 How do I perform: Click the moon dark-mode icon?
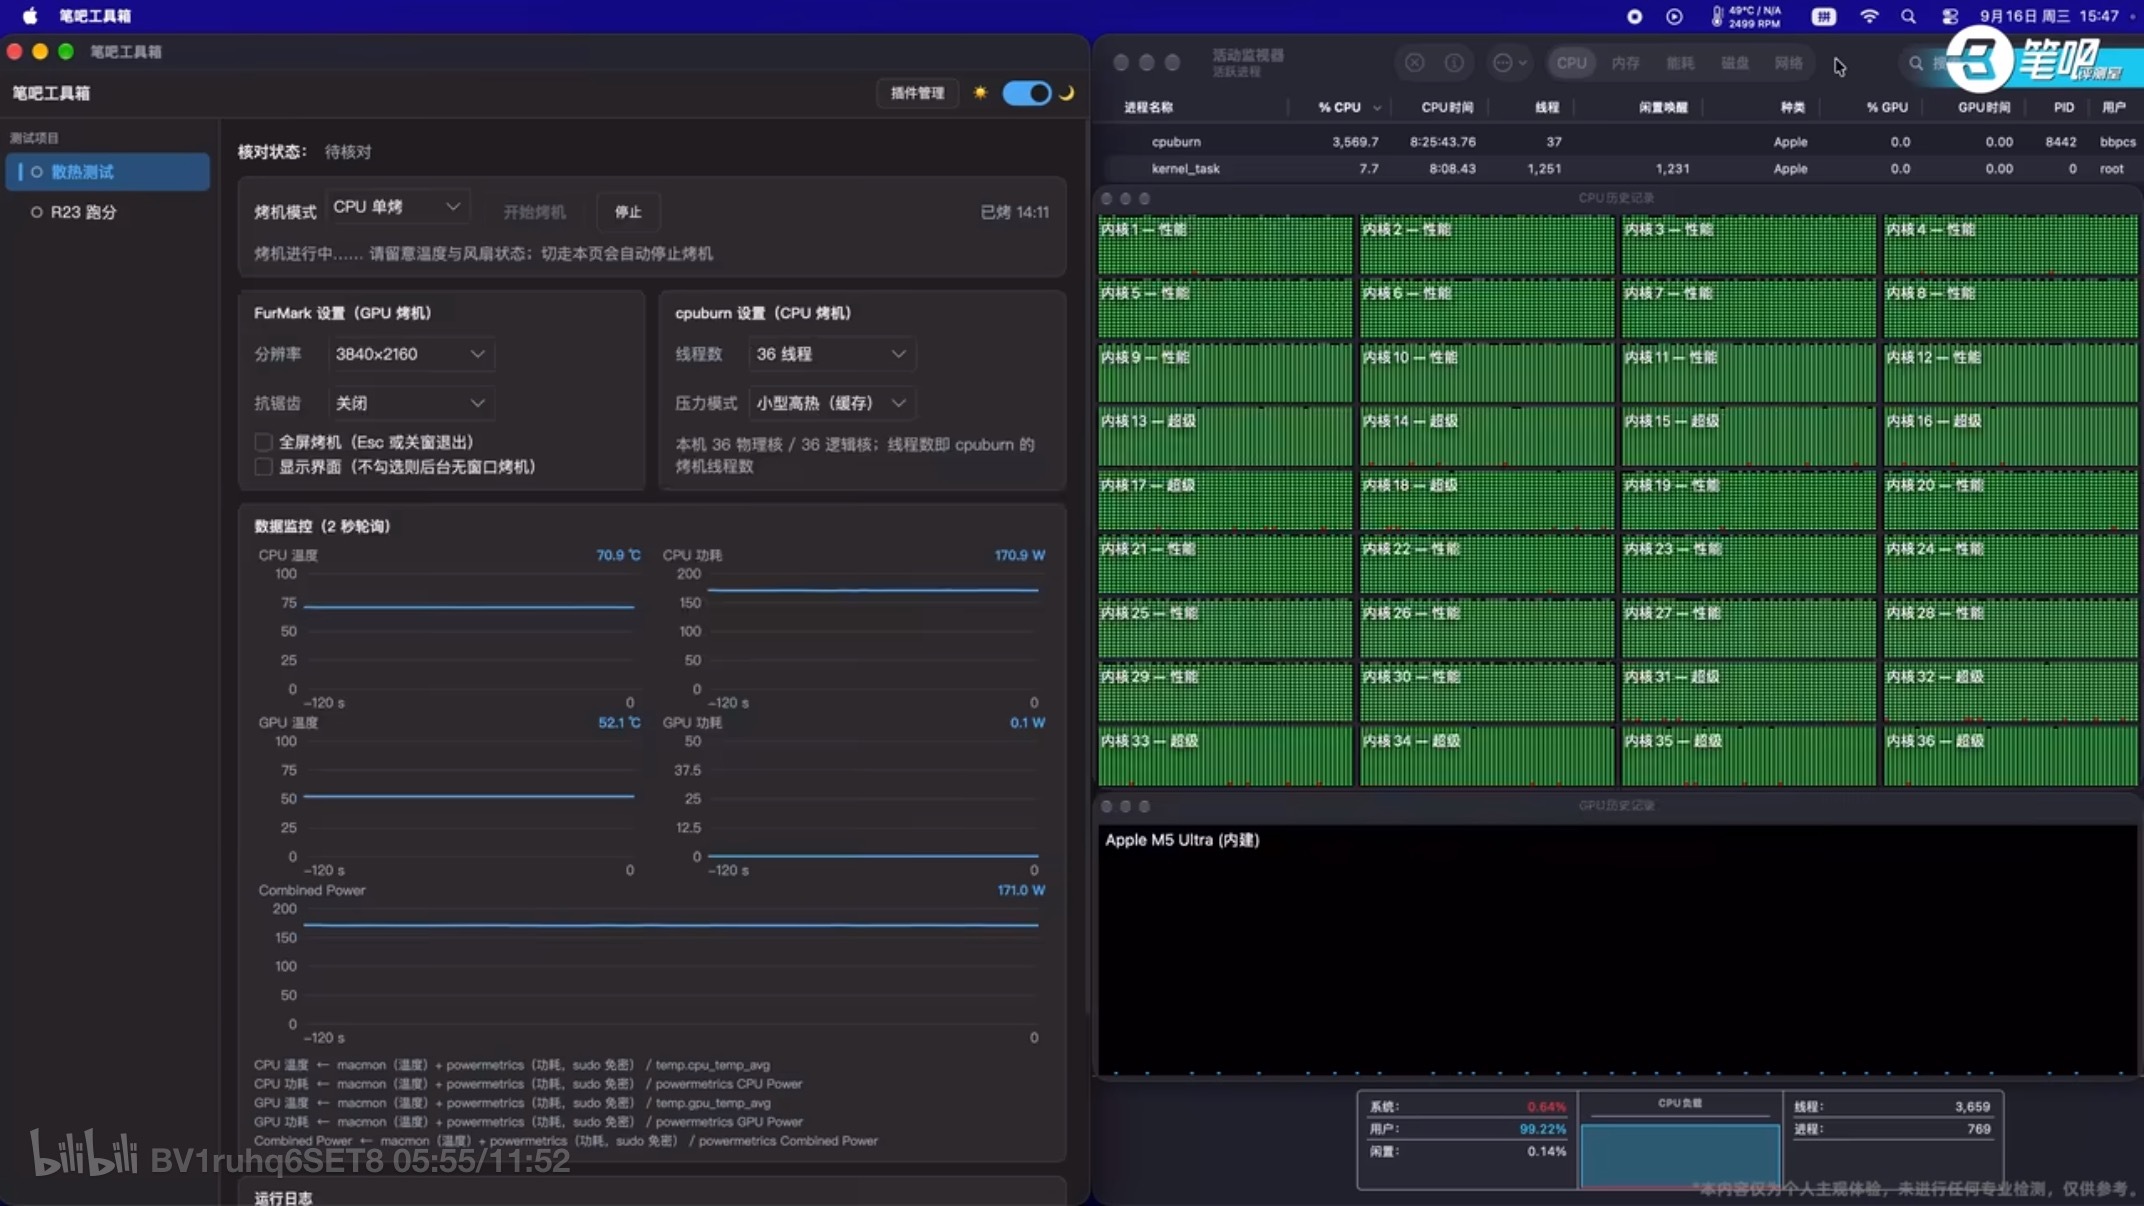click(x=1067, y=92)
